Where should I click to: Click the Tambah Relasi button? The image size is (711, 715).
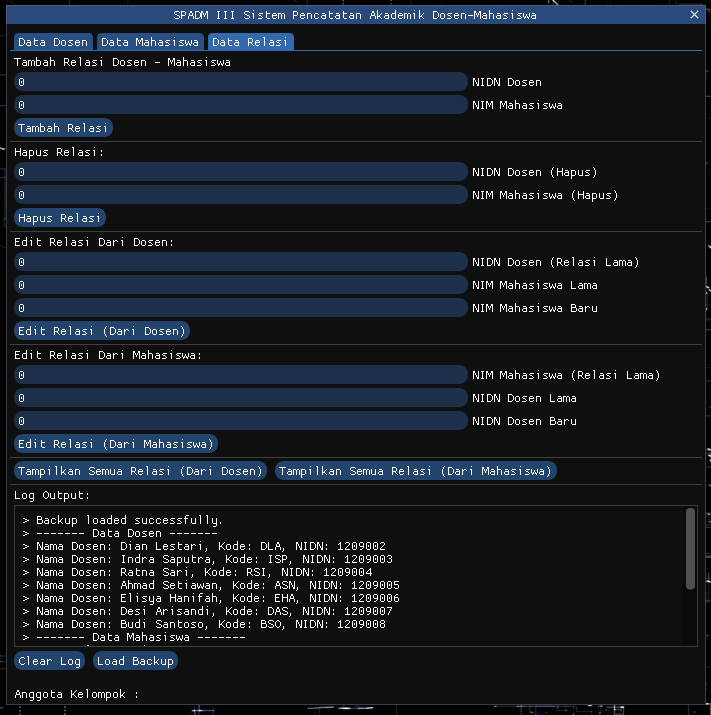tap(63, 128)
